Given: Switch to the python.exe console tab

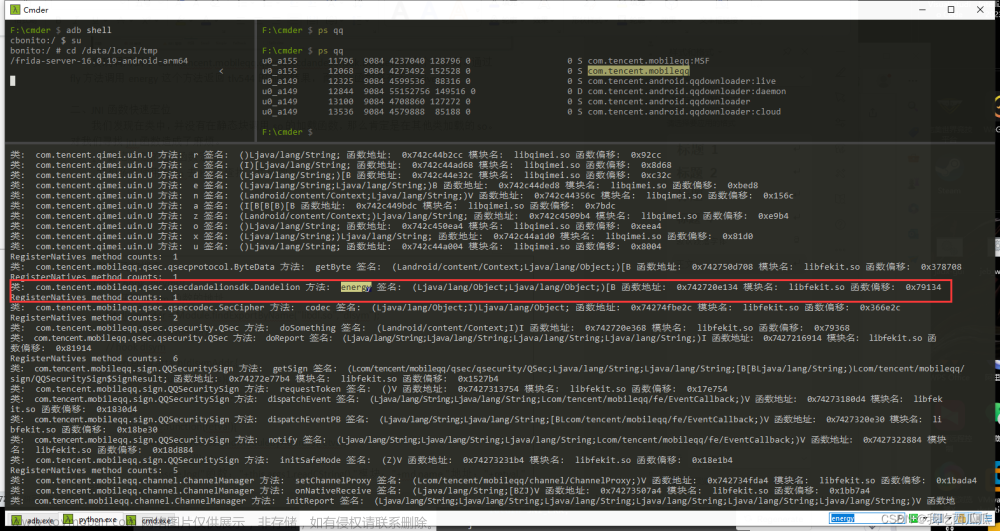Looking at the screenshot, I should coord(89,520).
